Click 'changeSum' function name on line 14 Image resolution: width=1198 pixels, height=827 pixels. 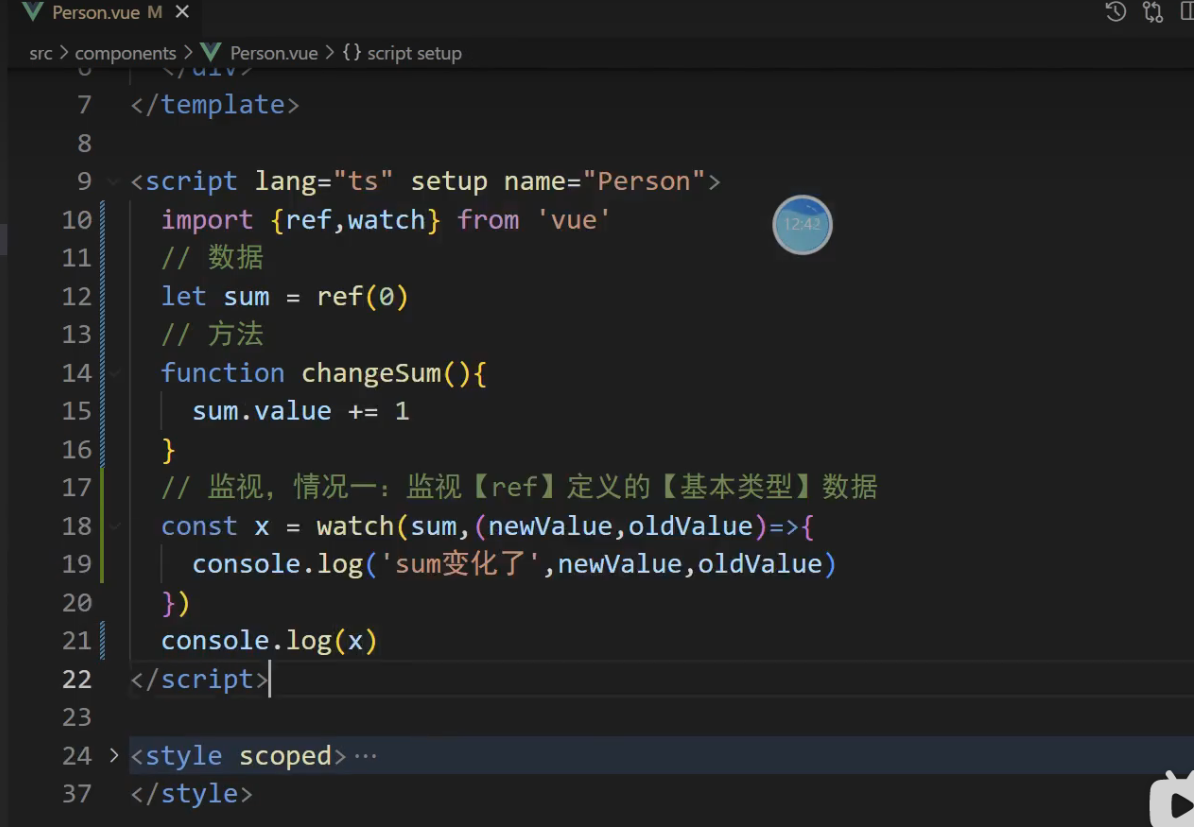pyautogui.click(x=371, y=373)
